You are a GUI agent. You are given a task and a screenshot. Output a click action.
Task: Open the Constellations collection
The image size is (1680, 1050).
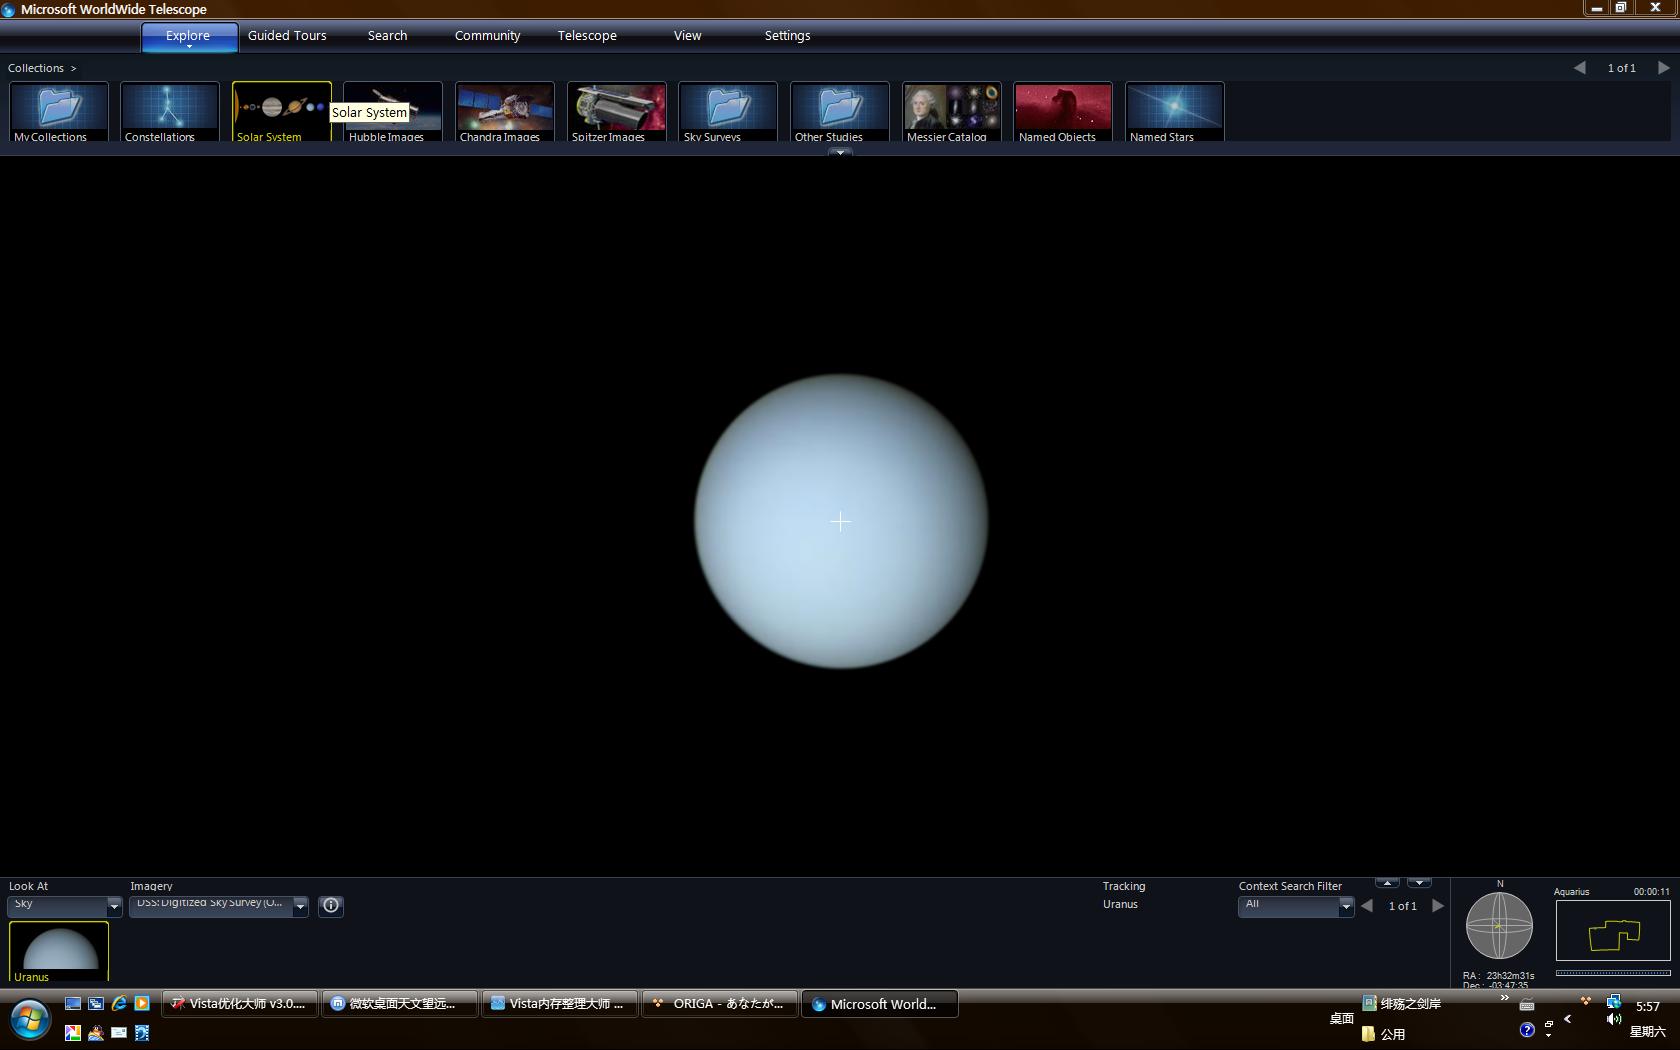170,112
